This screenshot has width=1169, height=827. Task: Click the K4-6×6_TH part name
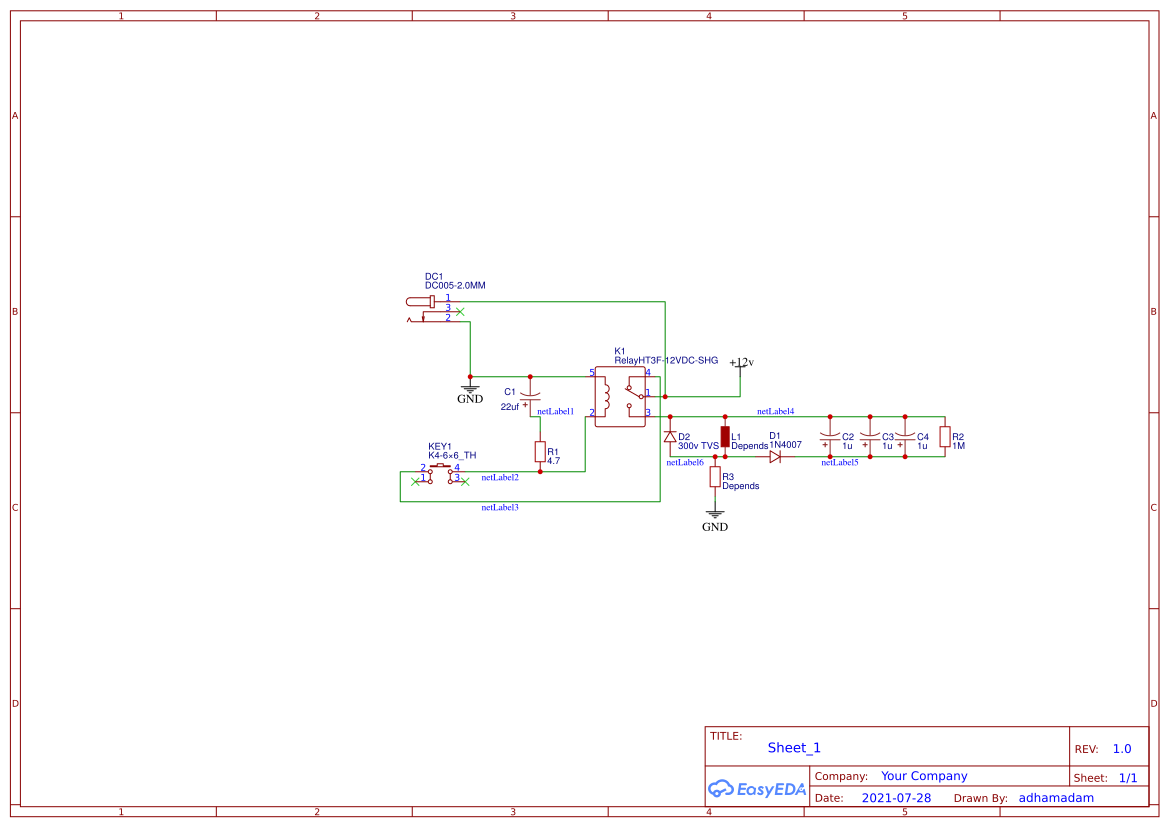452,455
